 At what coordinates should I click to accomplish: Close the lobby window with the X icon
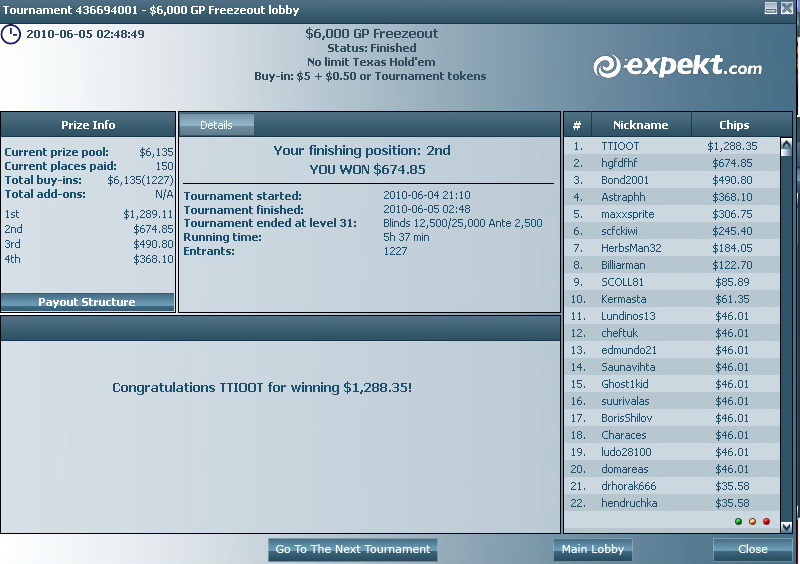(787, 8)
